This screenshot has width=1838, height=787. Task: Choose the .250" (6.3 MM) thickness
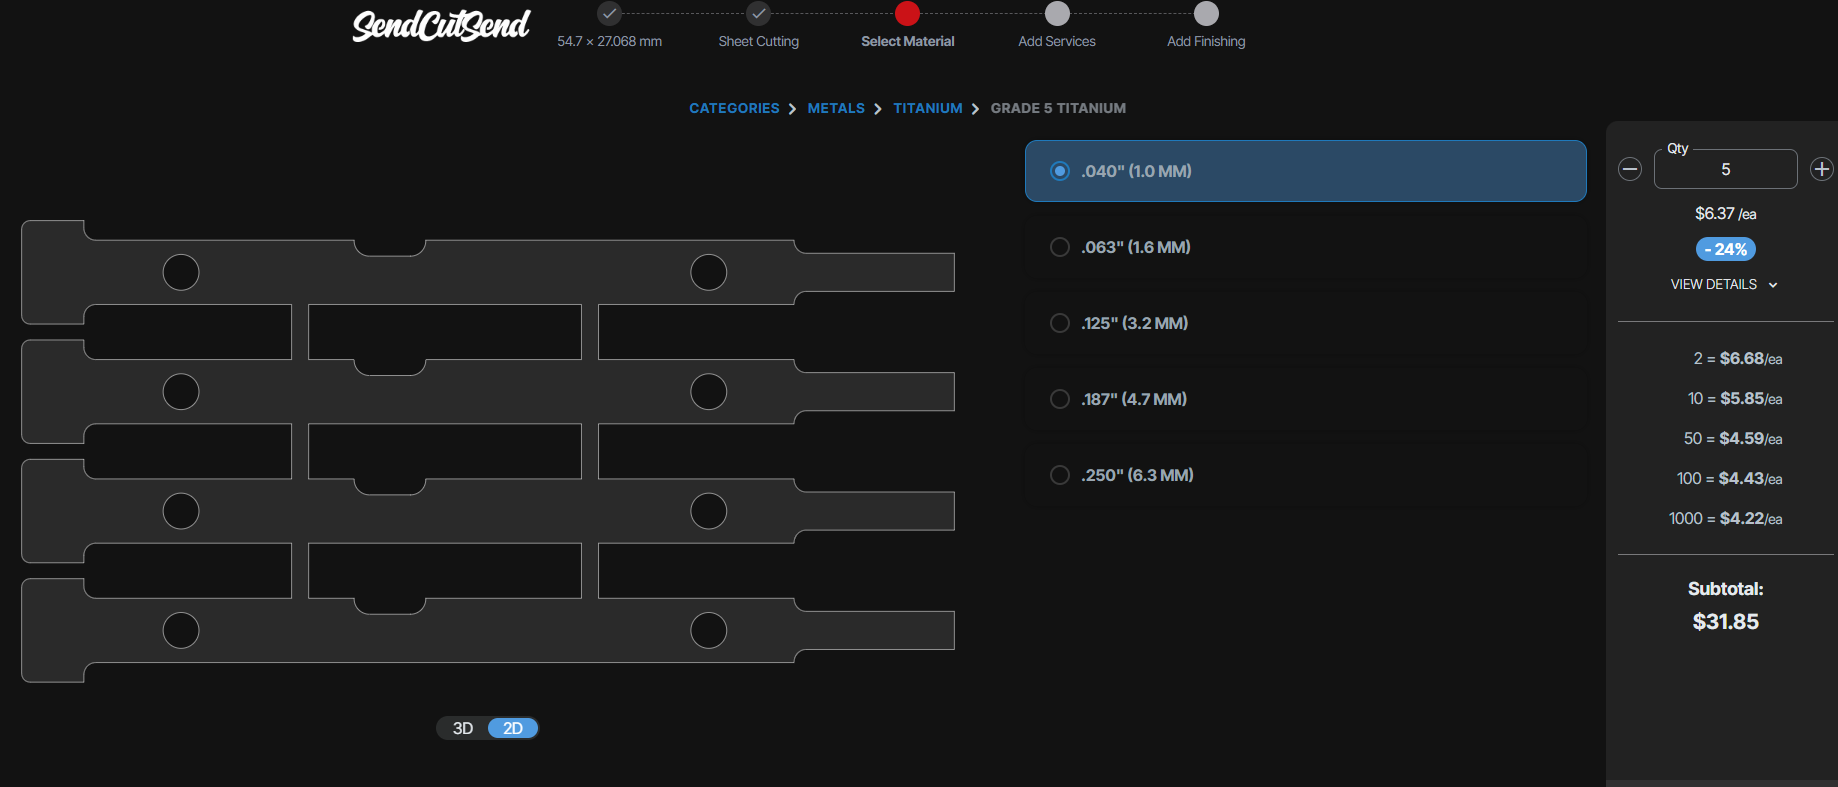tap(1060, 475)
